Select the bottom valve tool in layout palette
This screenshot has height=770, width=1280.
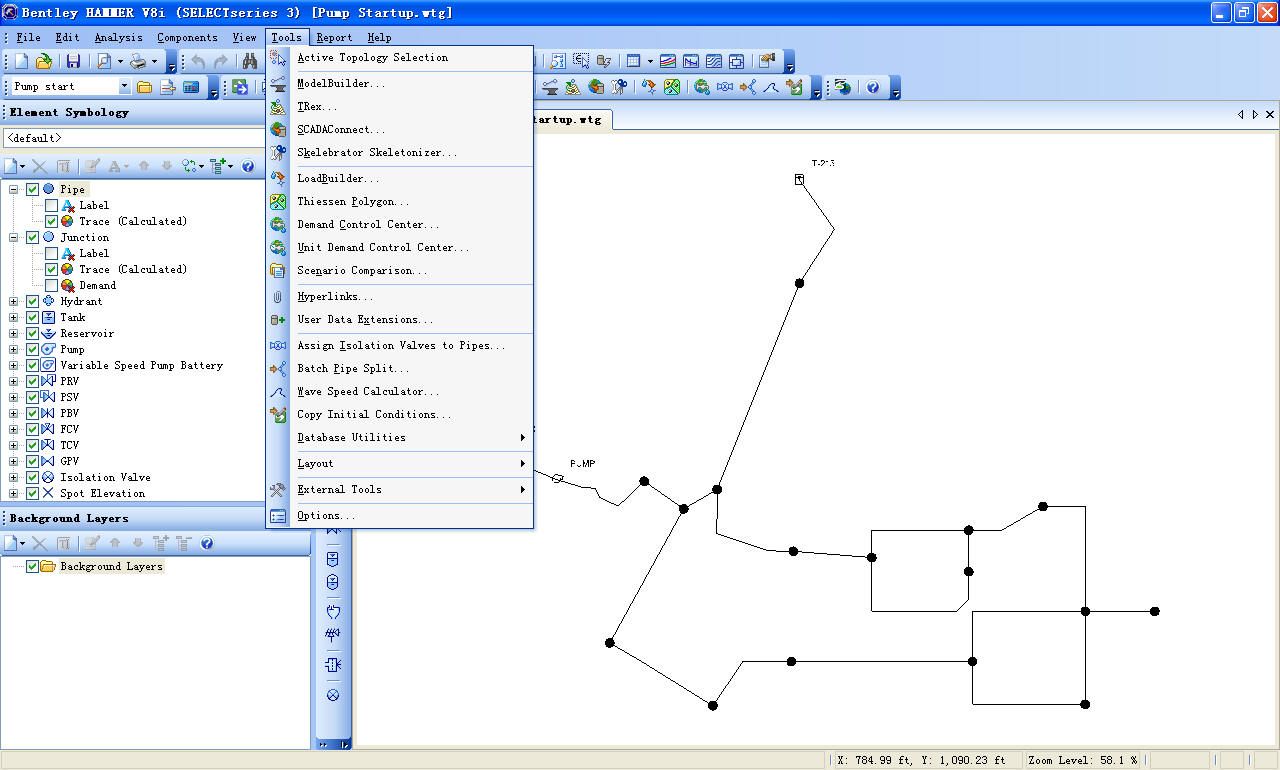(x=333, y=695)
